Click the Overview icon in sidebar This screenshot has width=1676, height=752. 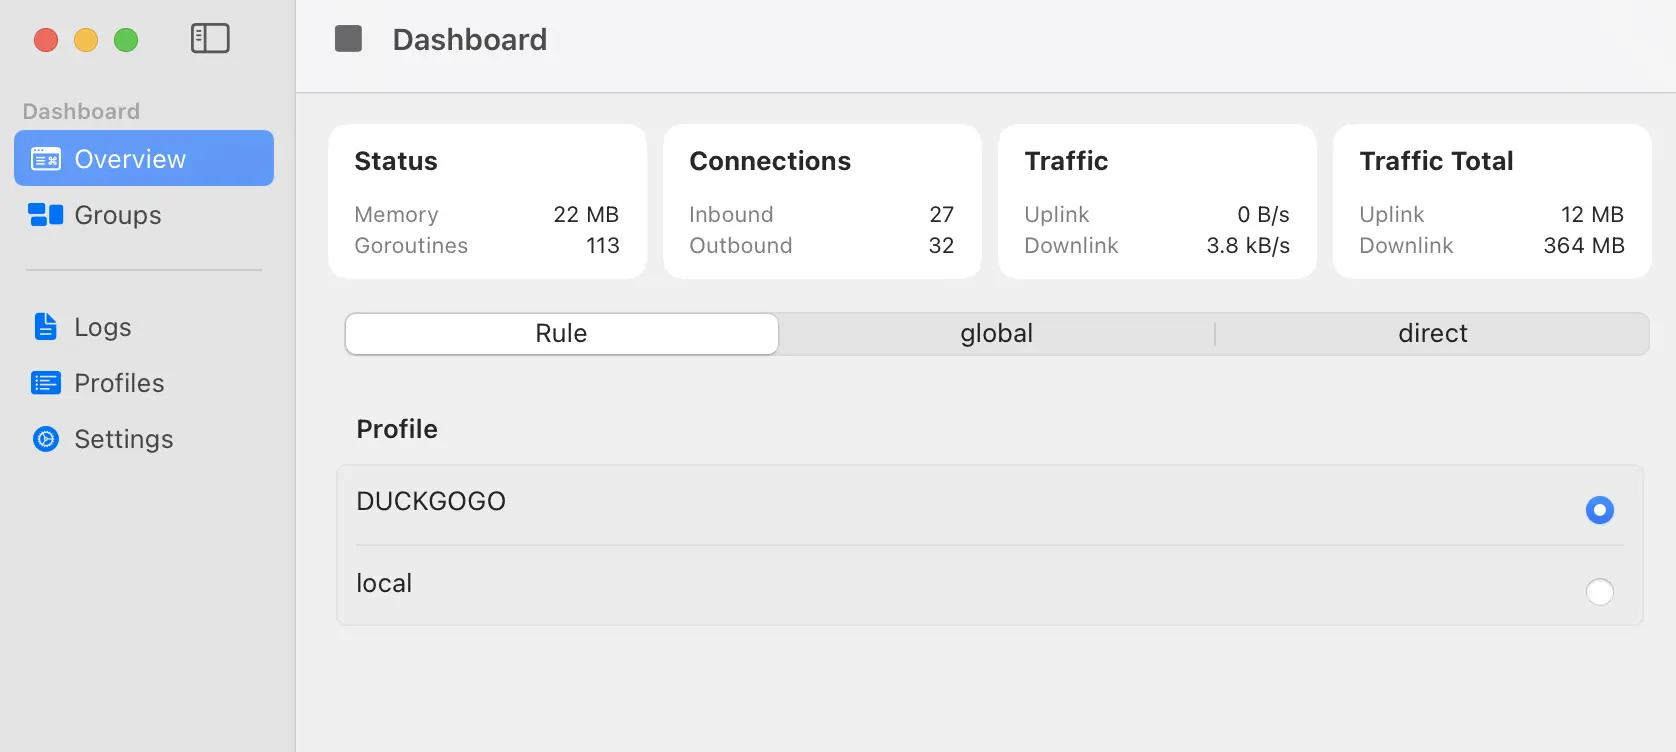tap(46, 159)
